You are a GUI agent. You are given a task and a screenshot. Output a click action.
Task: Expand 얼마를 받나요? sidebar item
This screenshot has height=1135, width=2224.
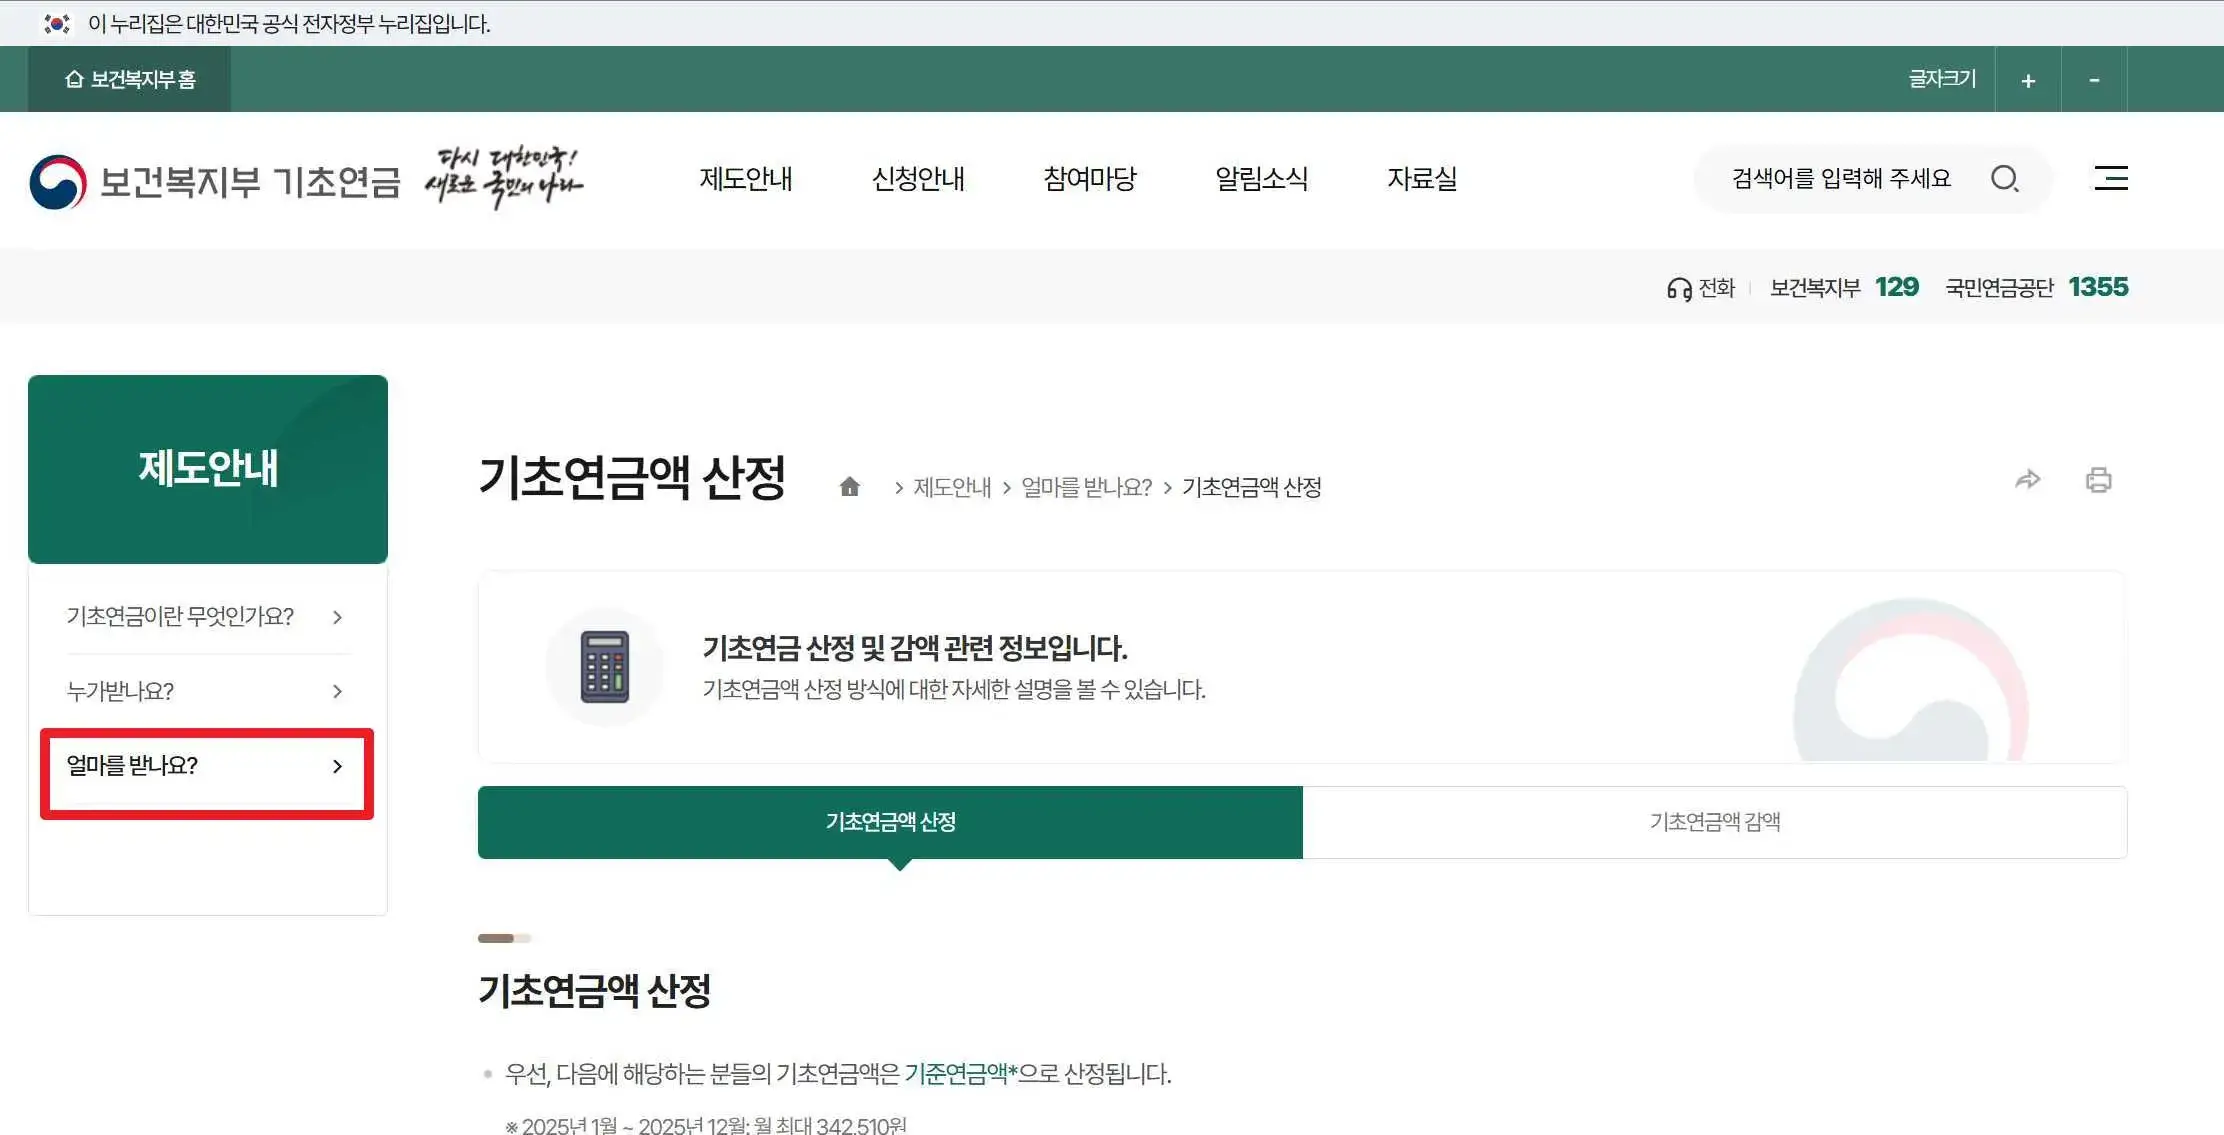click(207, 766)
